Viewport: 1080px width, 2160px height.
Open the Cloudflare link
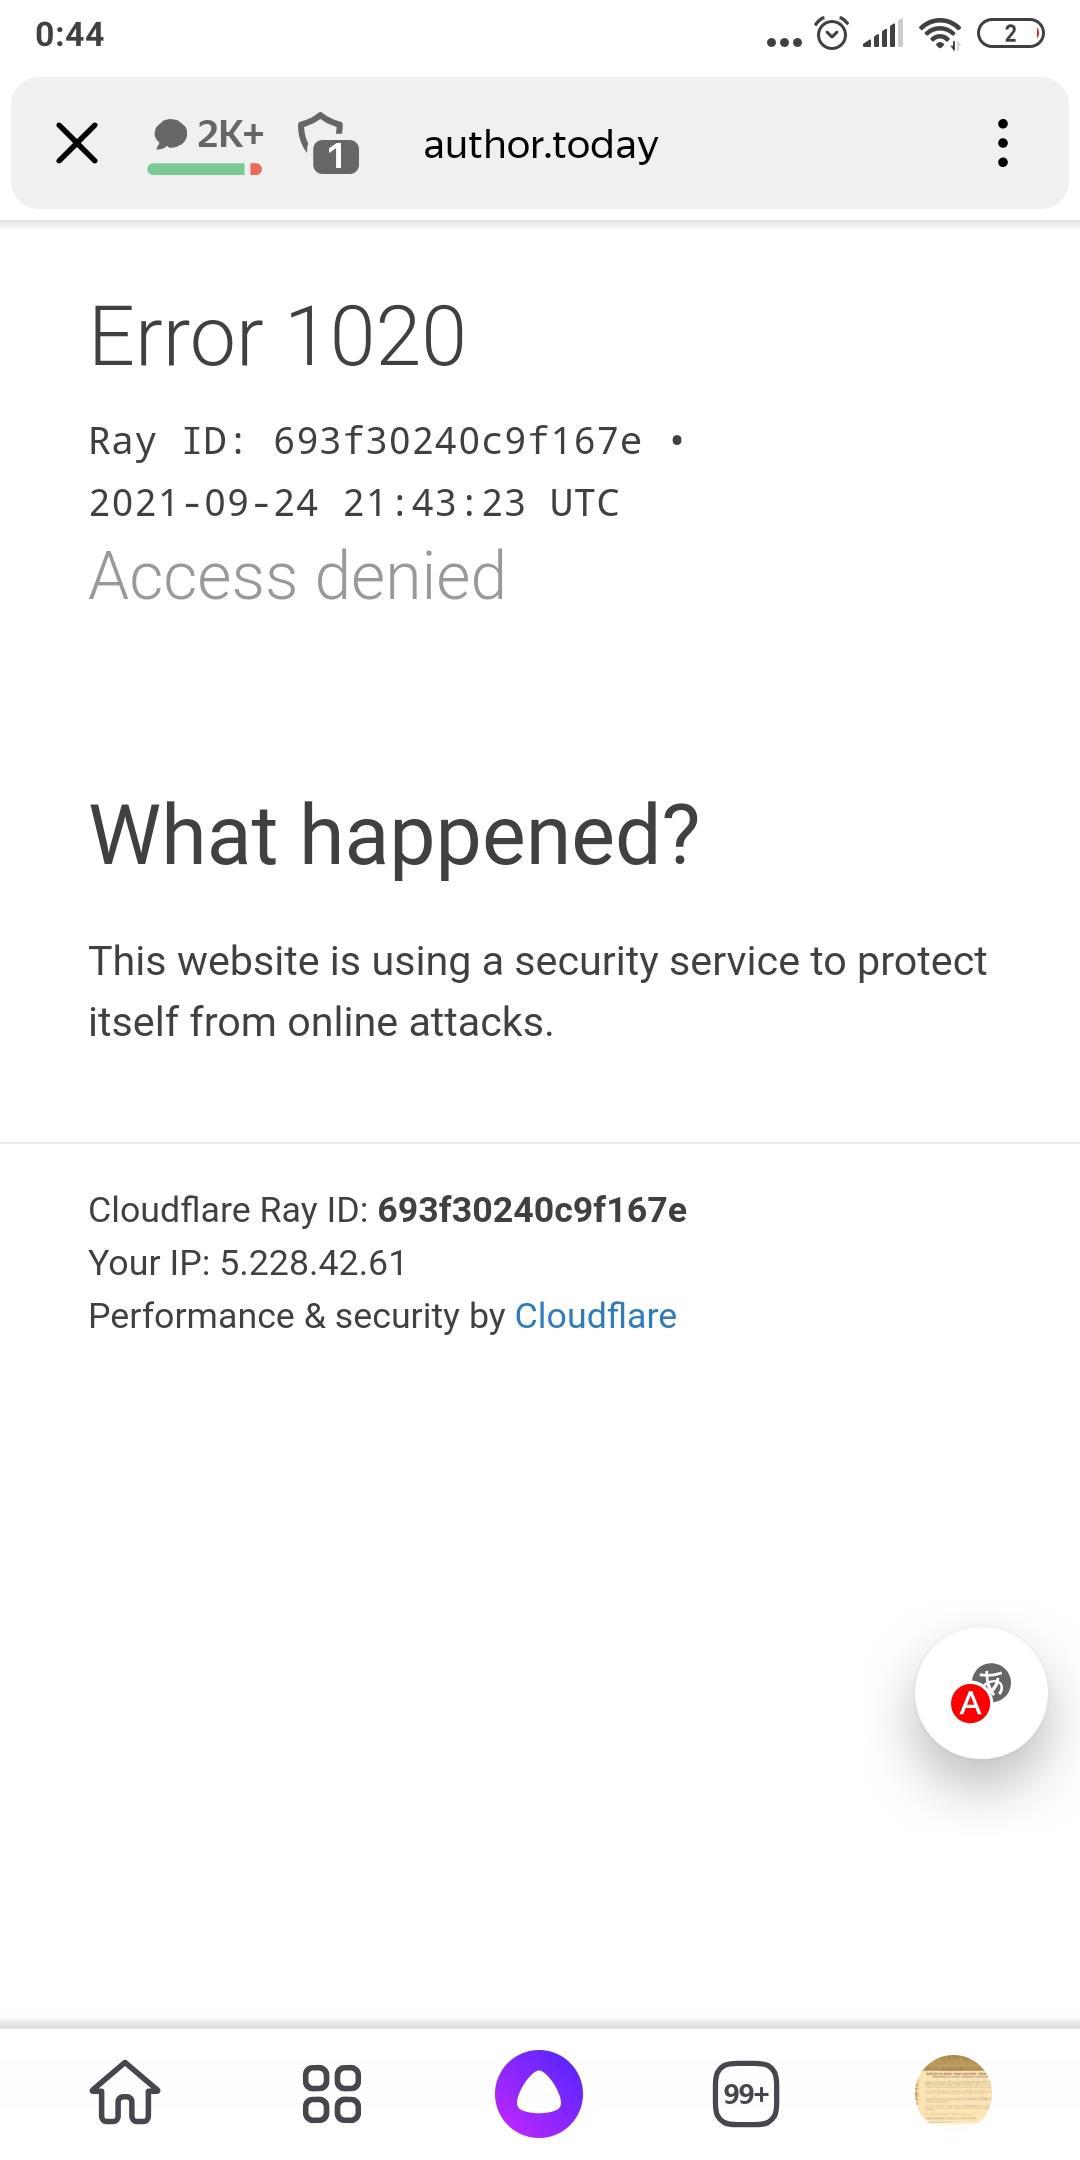click(596, 1316)
